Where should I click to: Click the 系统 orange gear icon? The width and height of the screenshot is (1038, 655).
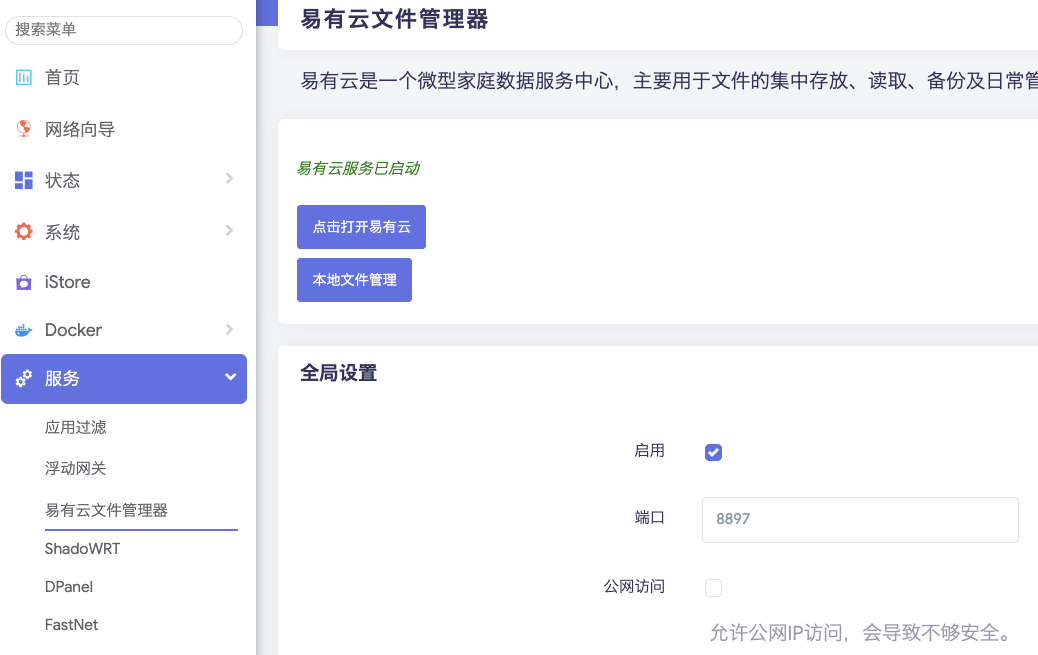[x=24, y=232]
